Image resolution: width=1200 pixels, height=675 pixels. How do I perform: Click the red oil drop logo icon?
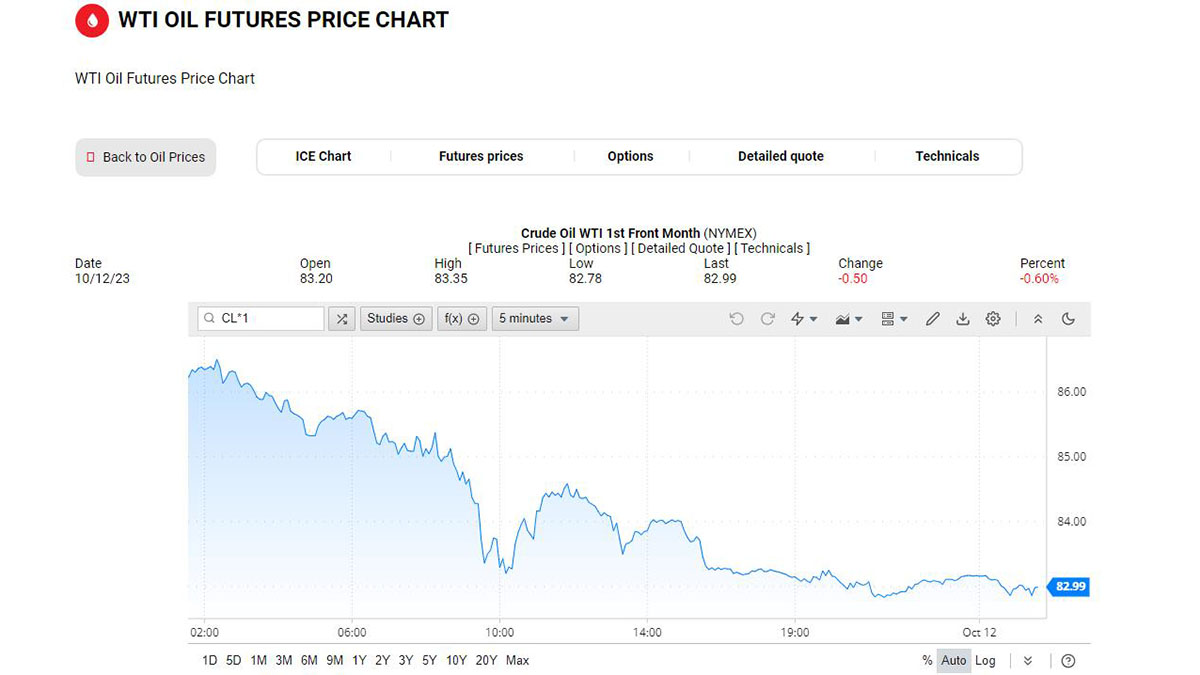click(92, 20)
